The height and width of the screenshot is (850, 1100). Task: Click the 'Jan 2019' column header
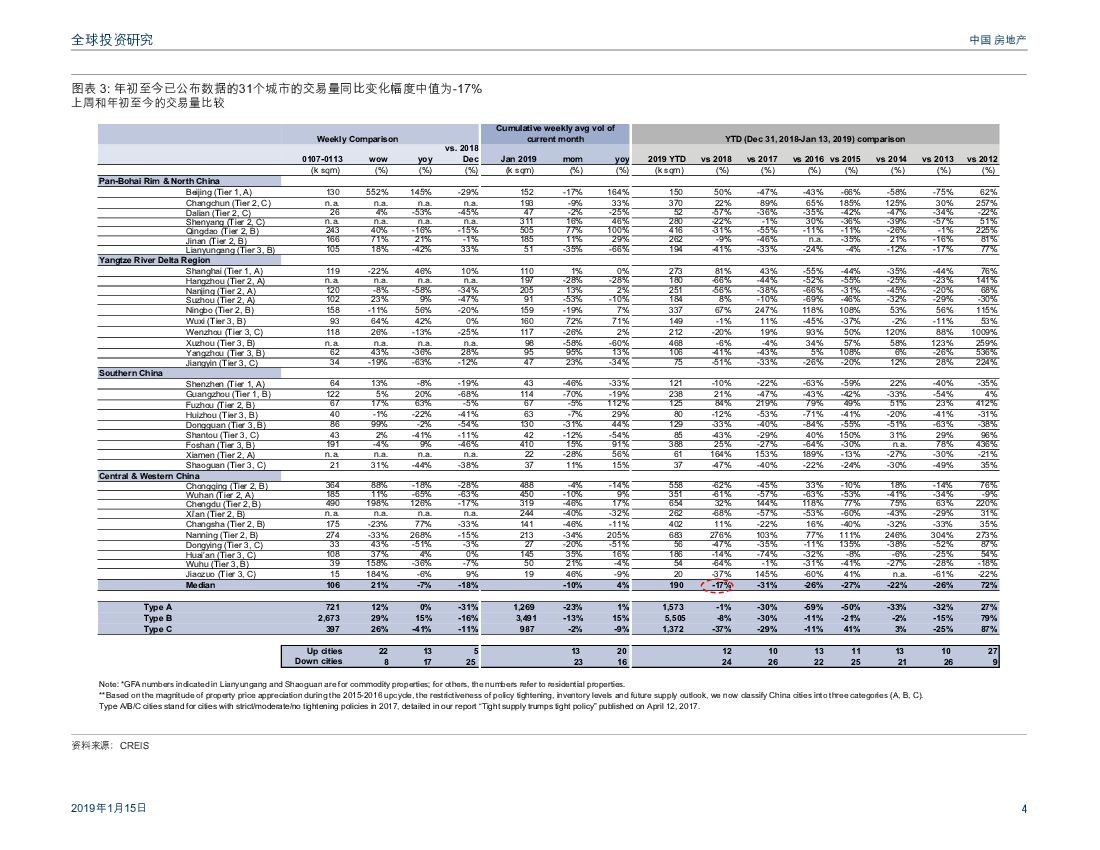coord(518,159)
